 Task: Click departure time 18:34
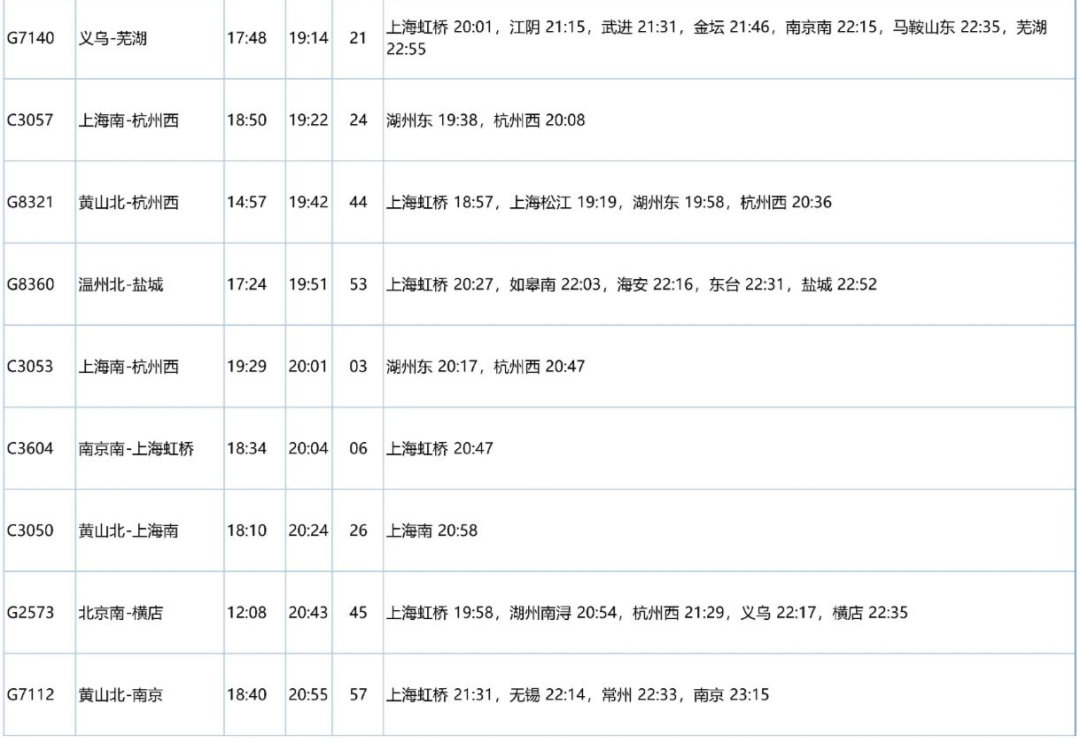(247, 448)
